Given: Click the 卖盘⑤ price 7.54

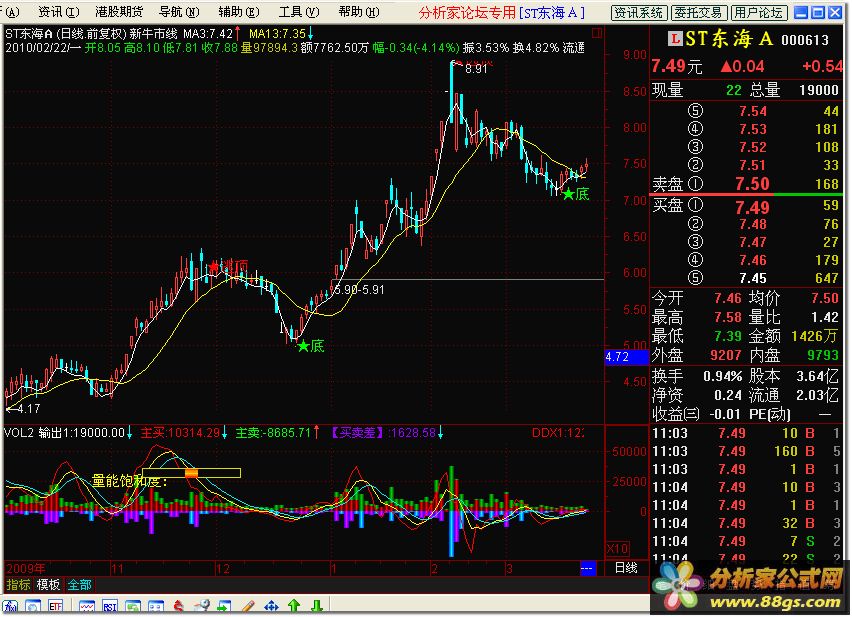Looking at the screenshot, I should coord(753,111).
